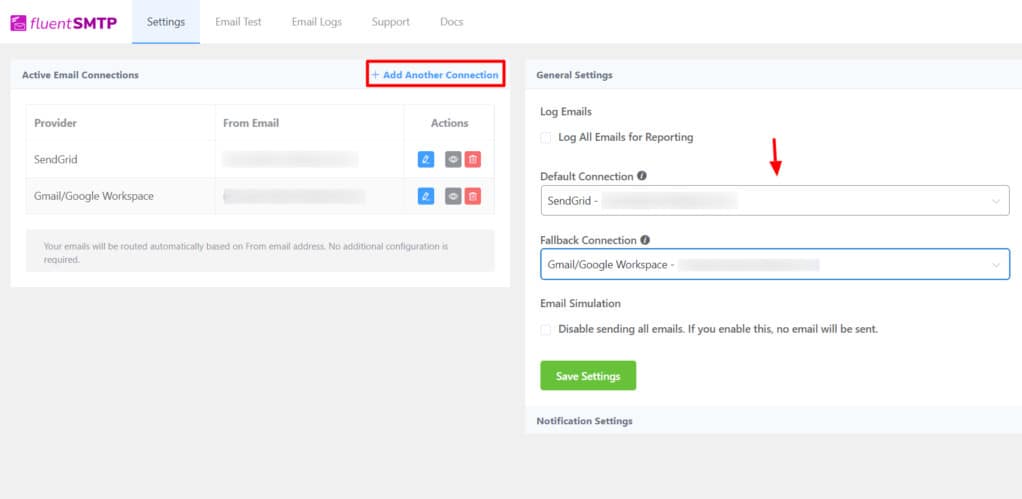The height and width of the screenshot is (499, 1022).
Task: View the SendGrid connection details
Action: click(x=453, y=159)
